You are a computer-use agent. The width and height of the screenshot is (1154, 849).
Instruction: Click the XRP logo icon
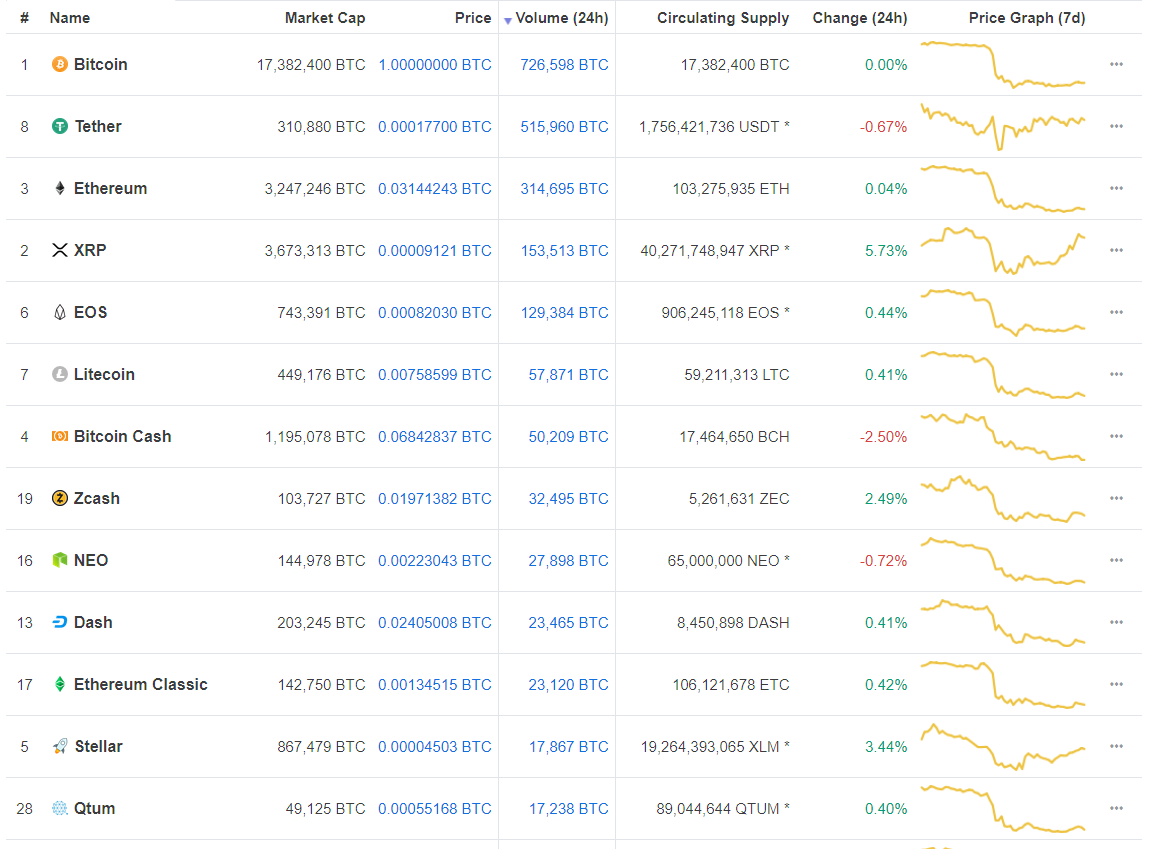click(x=60, y=250)
